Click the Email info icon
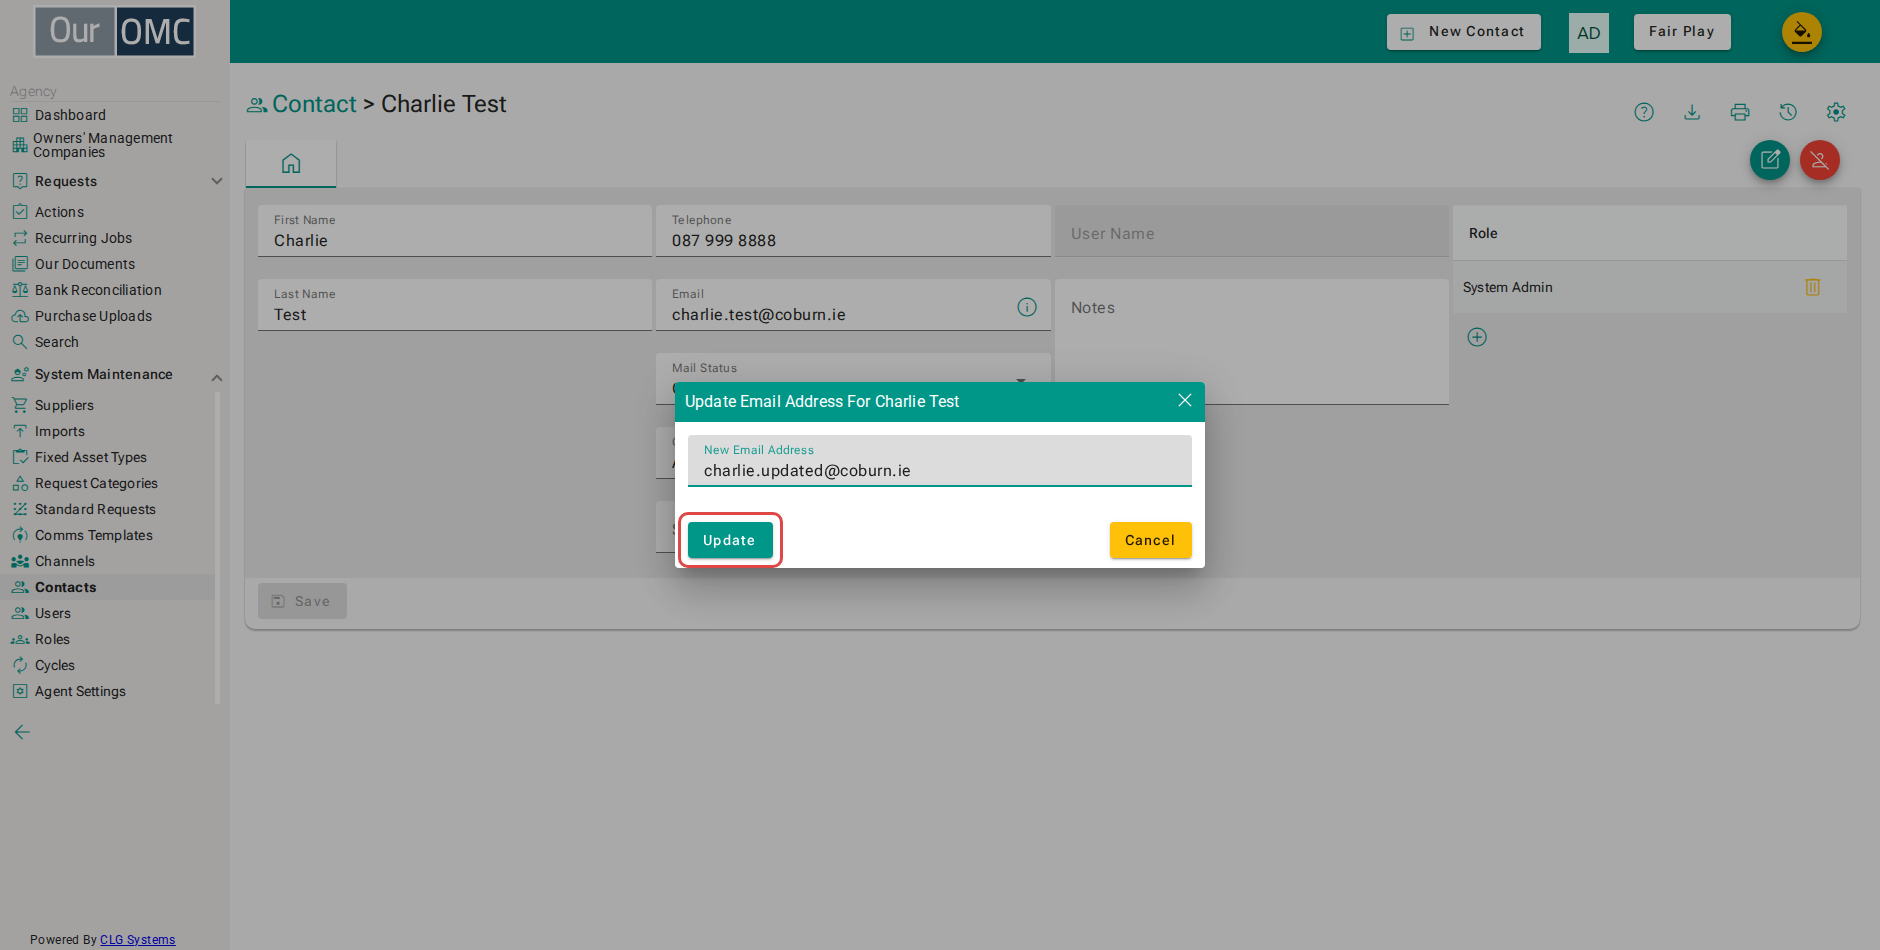Viewport: 1880px width, 950px height. [1027, 307]
